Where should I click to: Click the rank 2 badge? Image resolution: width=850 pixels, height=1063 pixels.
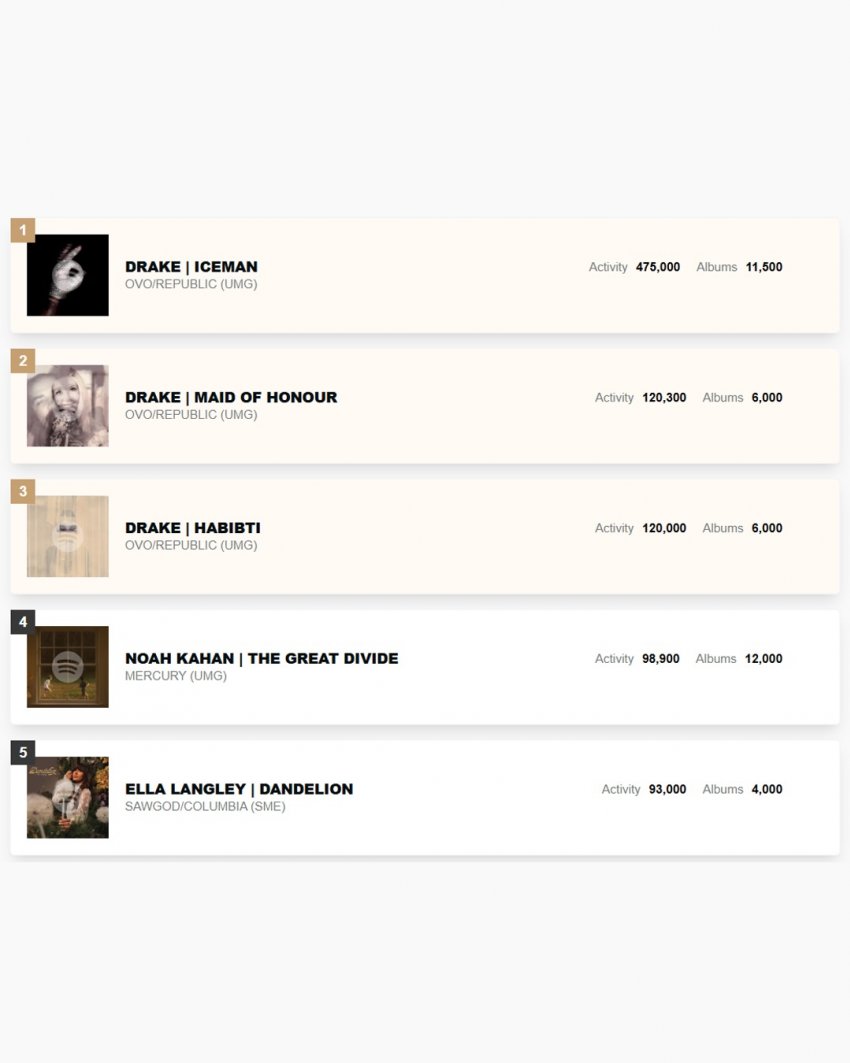click(23, 361)
